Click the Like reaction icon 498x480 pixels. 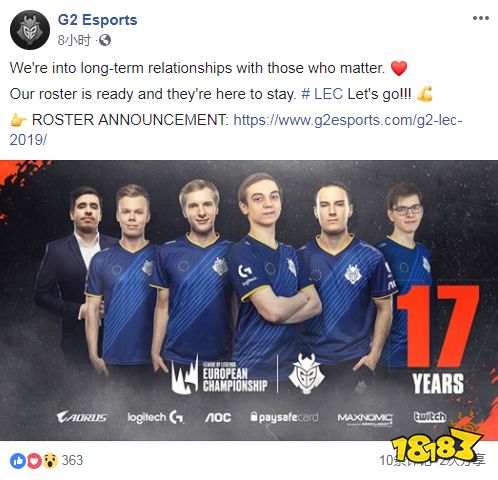18,461
